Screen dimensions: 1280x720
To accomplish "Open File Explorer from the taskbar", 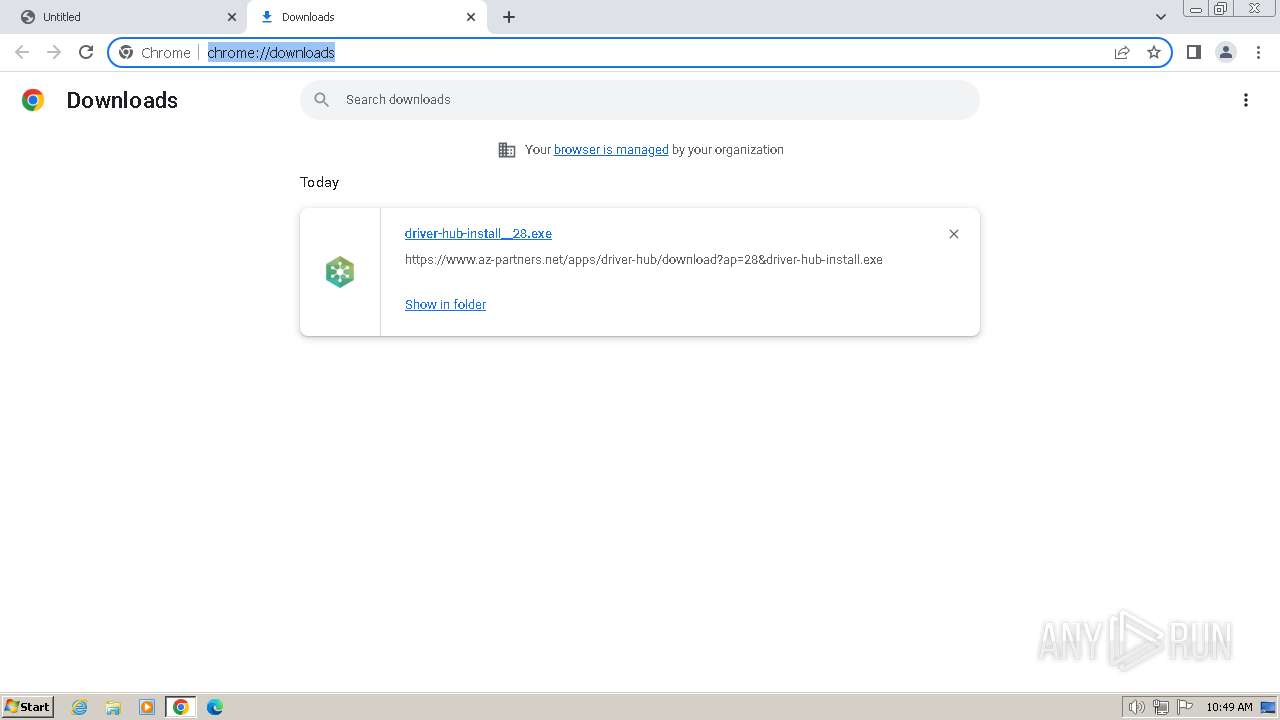I will [113, 707].
